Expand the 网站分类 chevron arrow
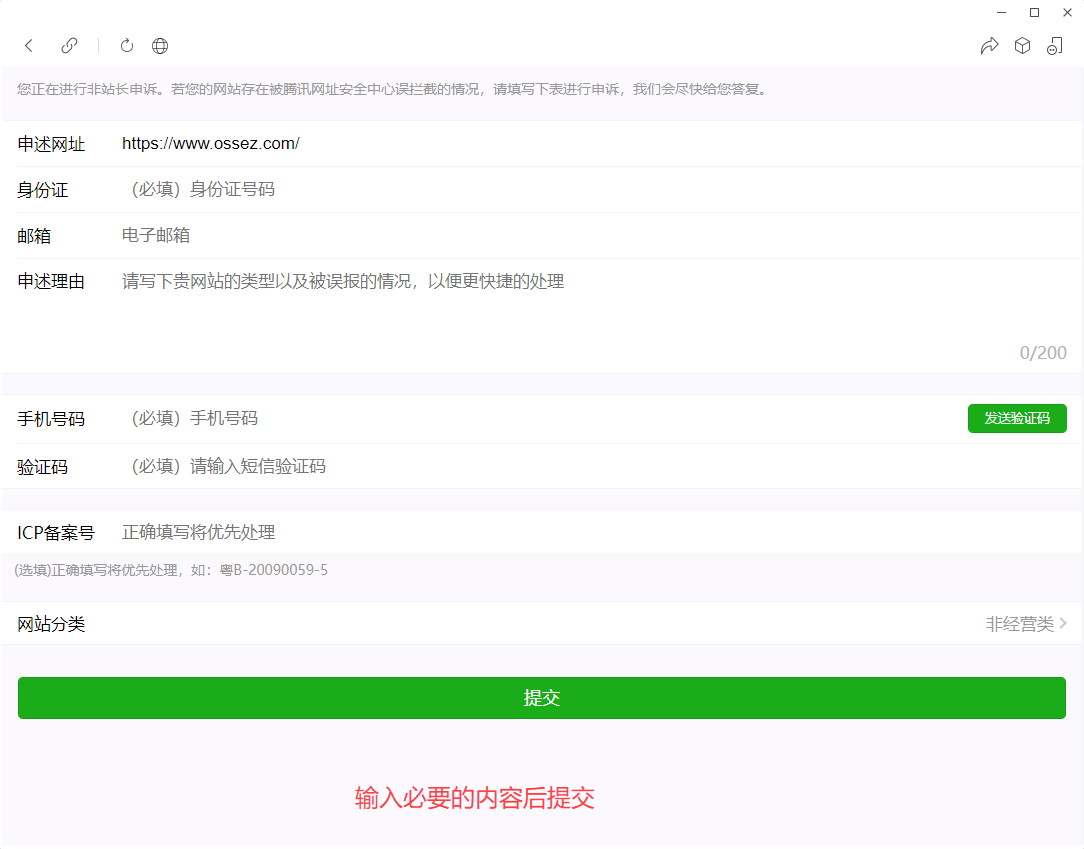The height and width of the screenshot is (849, 1084). click(x=1063, y=624)
